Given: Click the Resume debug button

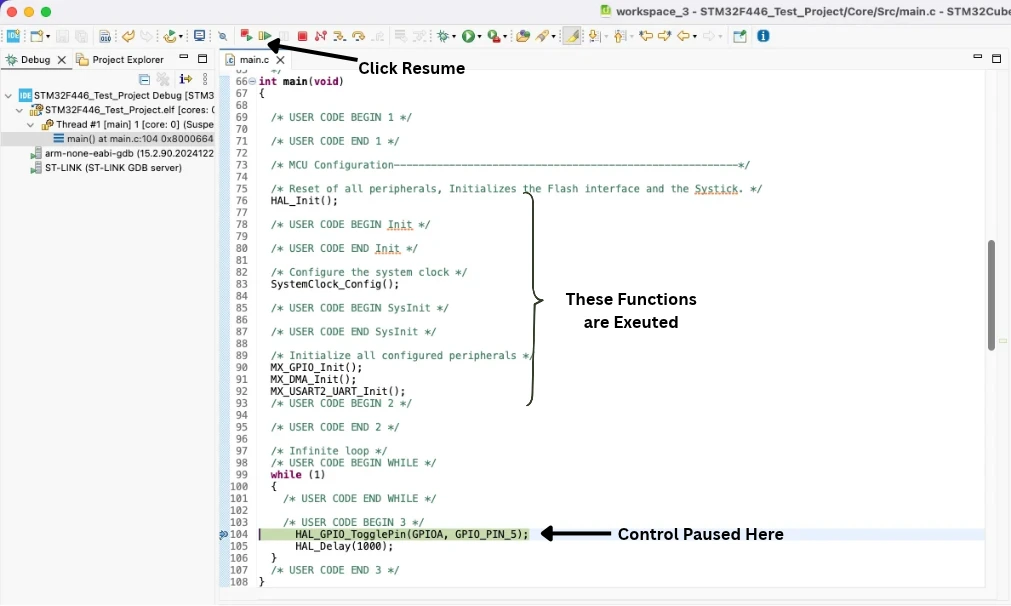Looking at the screenshot, I should click(x=264, y=36).
